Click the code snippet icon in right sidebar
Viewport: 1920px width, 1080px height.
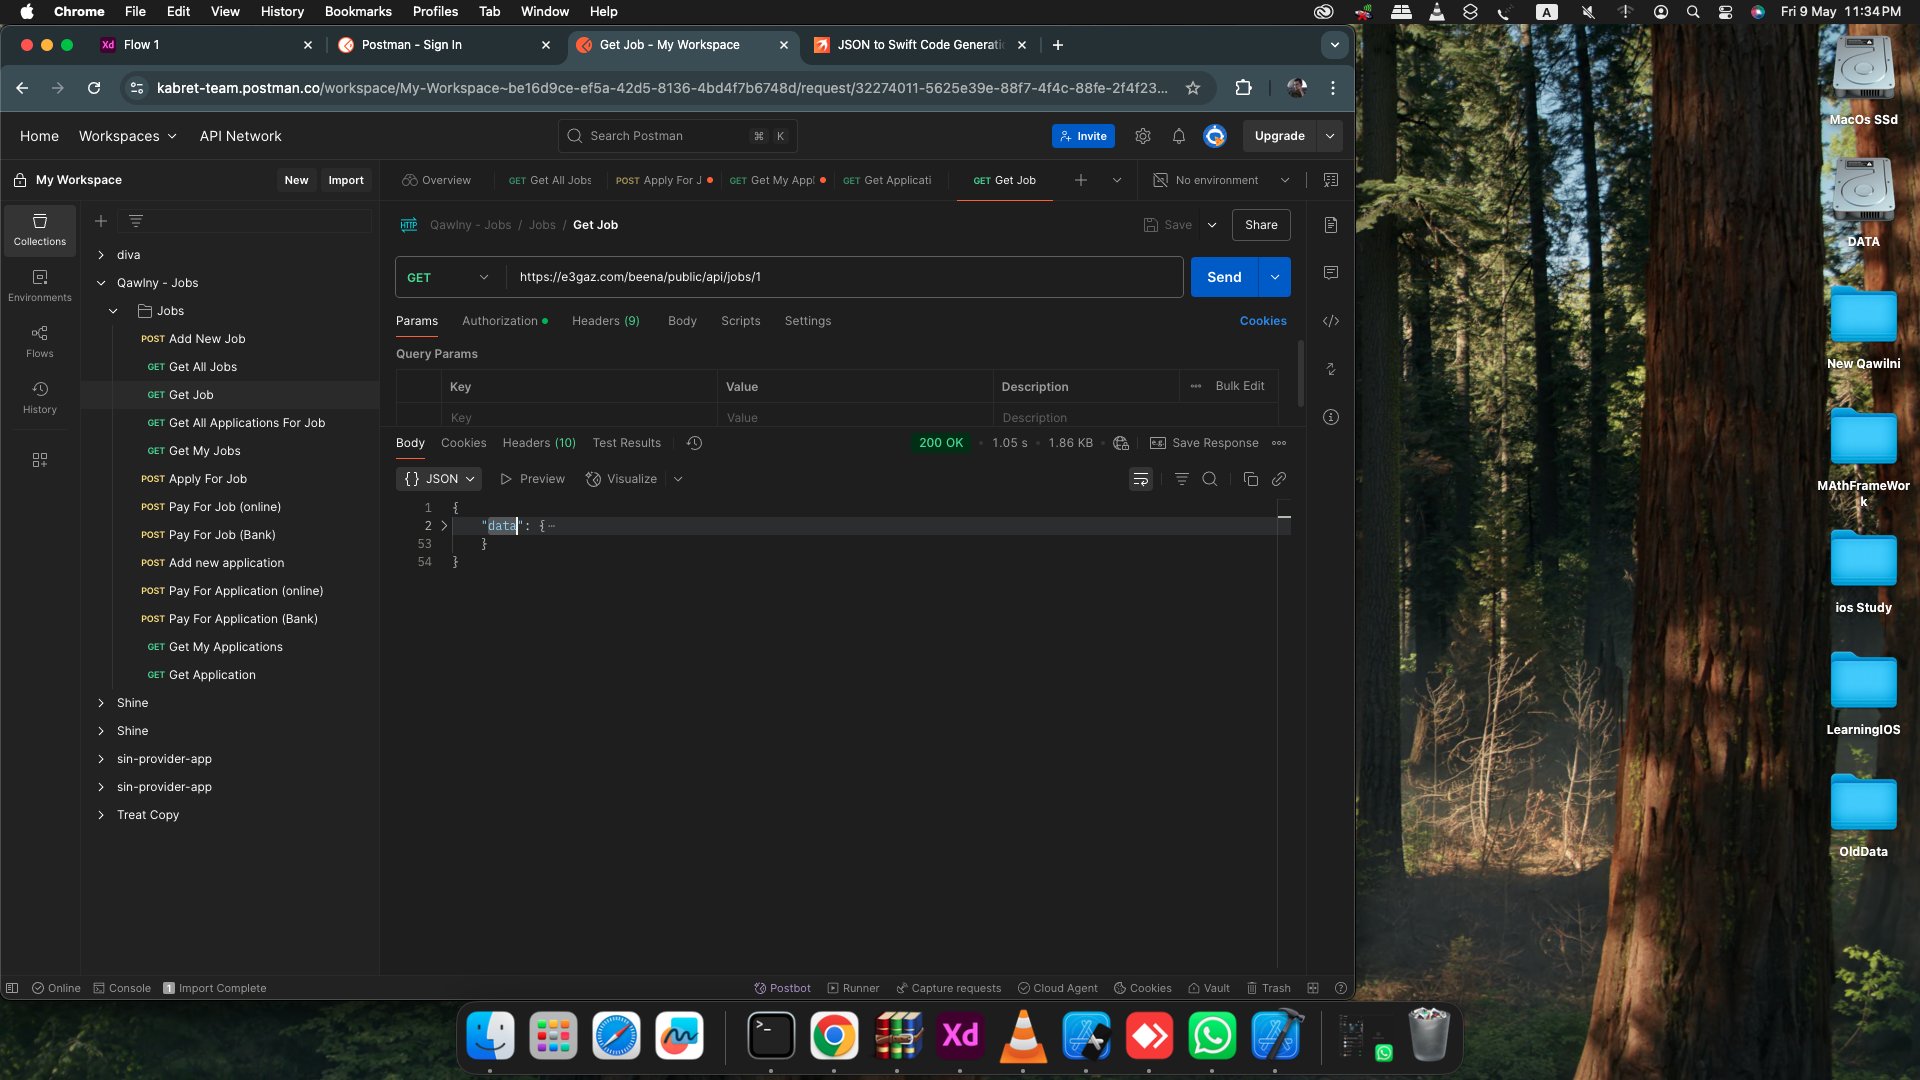tap(1331, 321)
